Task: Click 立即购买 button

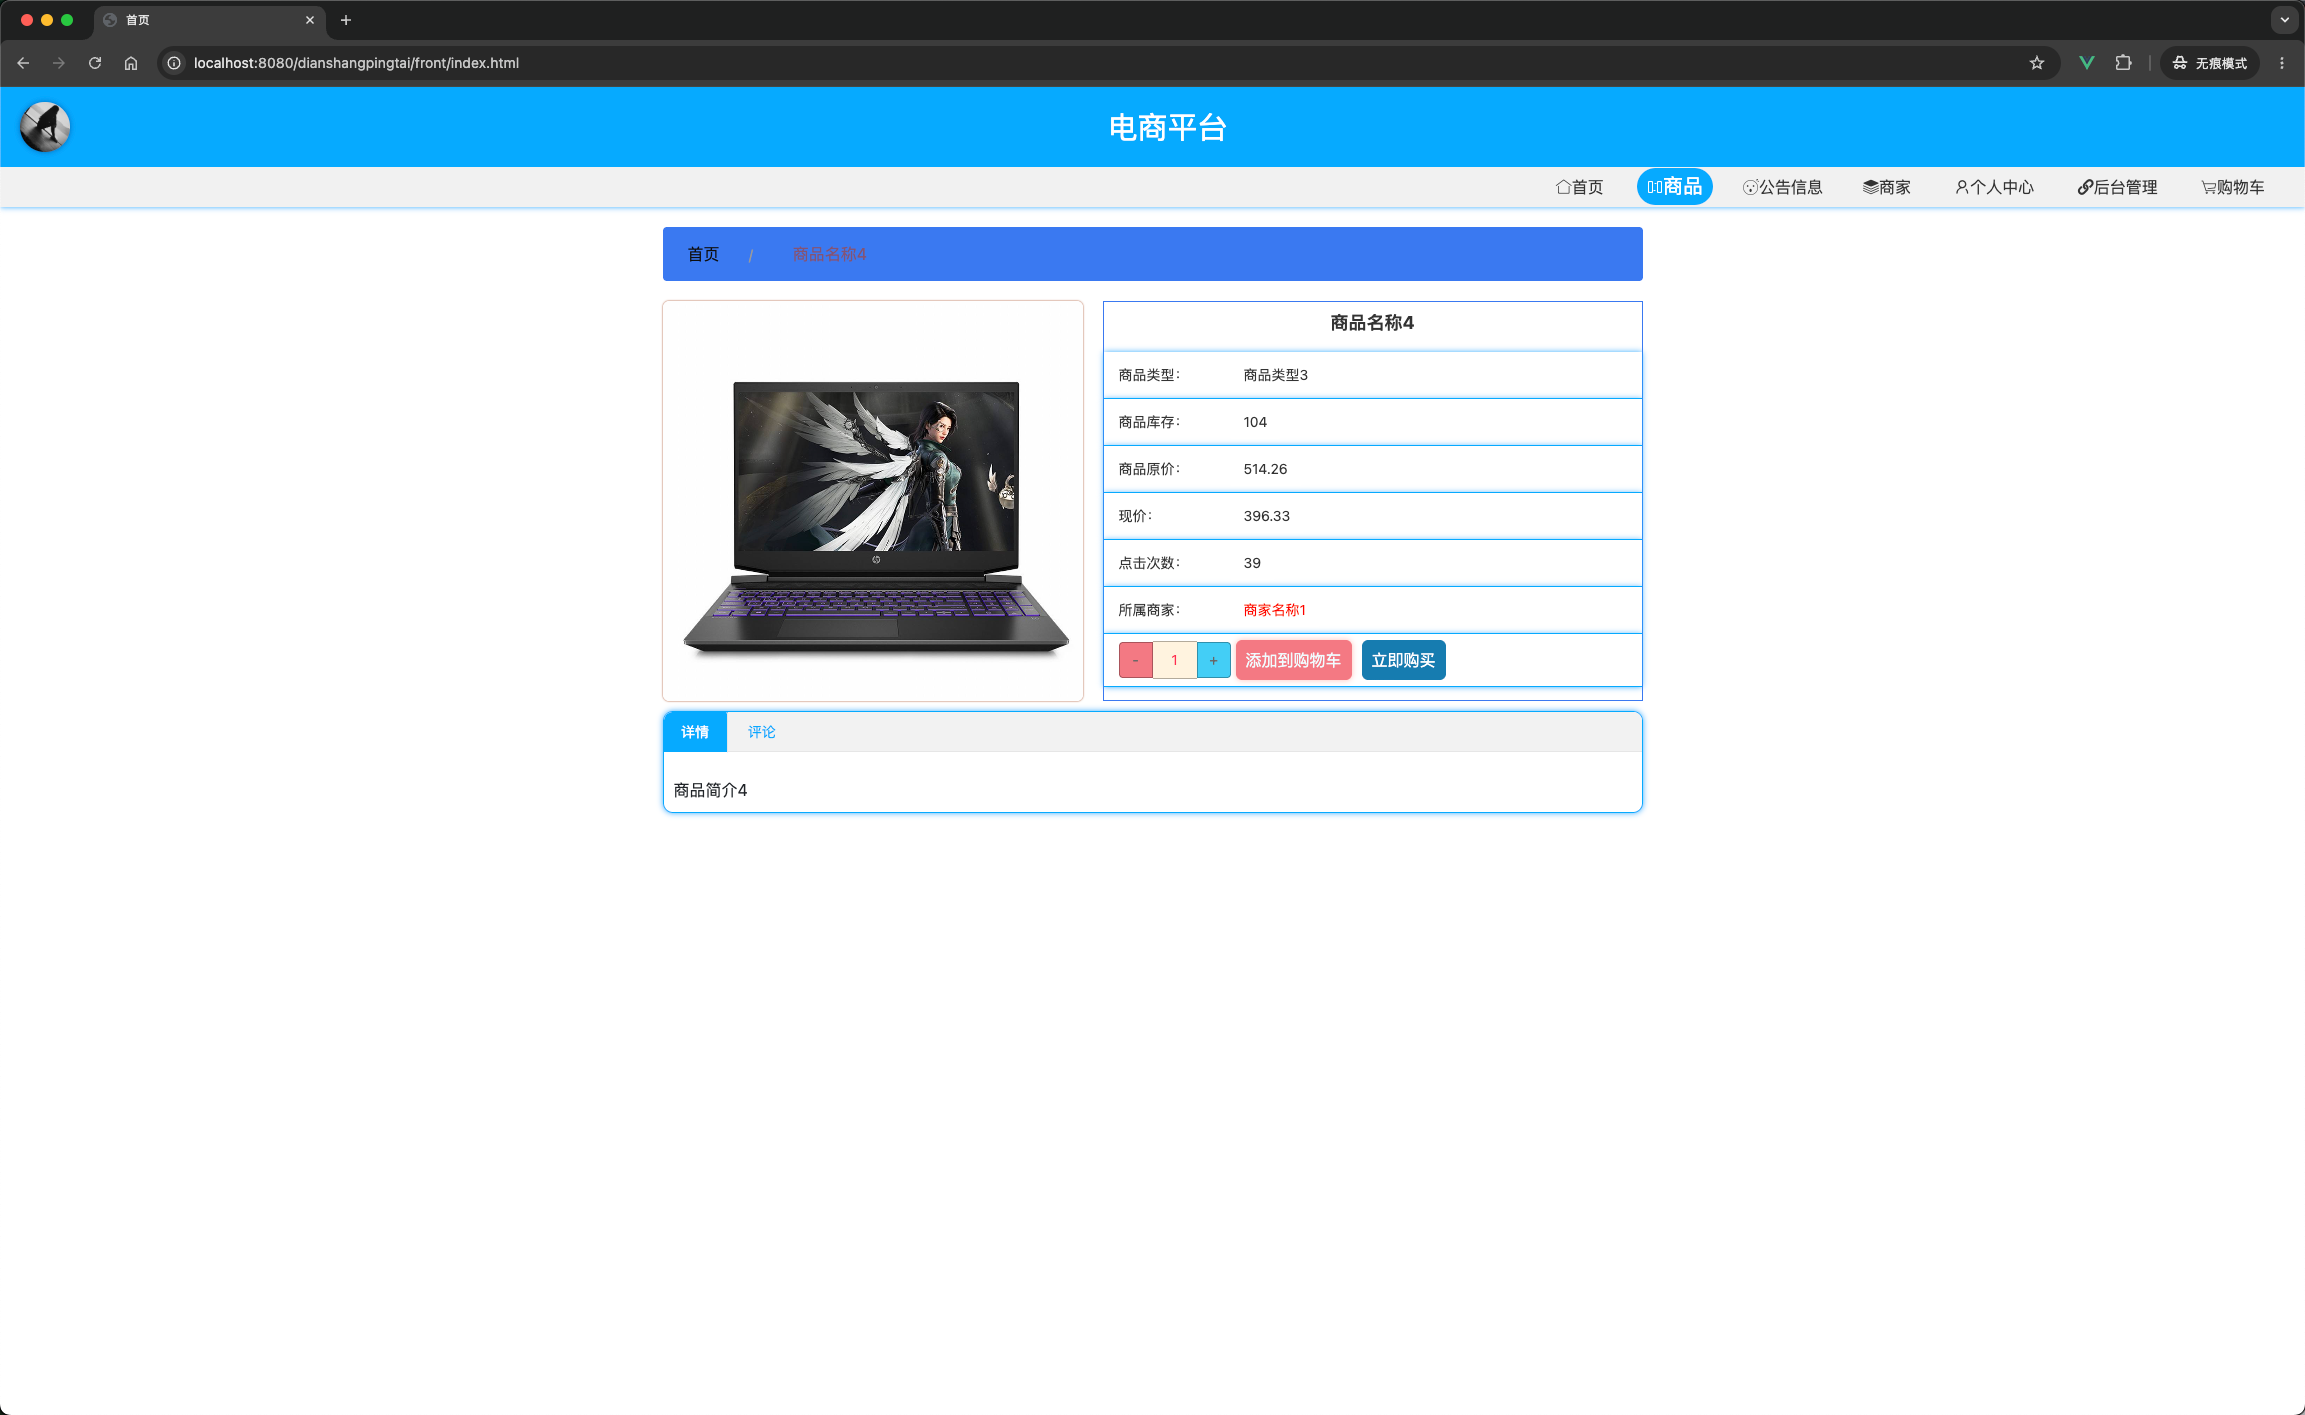Action: click(1403, 660)
